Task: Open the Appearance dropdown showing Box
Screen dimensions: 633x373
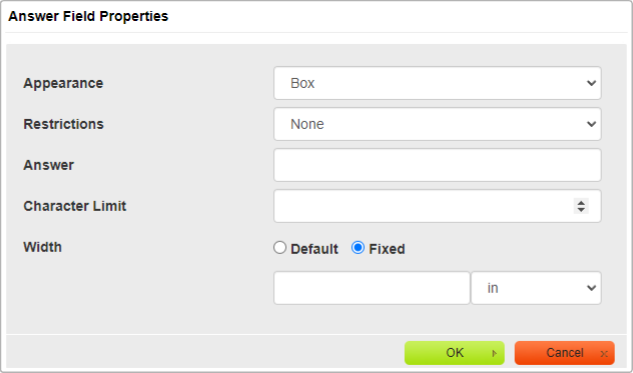Action: (437, 83)
